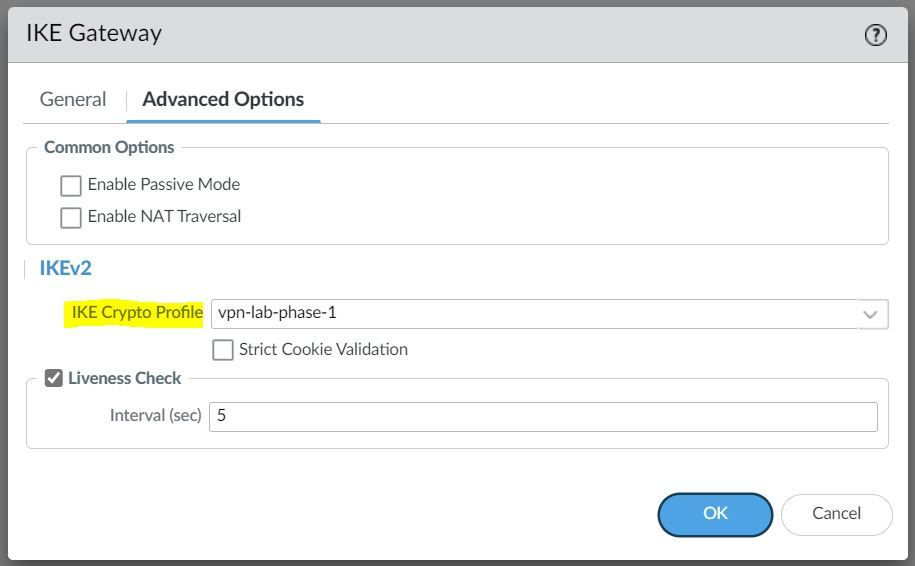Click the Enable NAT Traversal label text
Screen dimensions: 915x566
(x=164, y=216)
